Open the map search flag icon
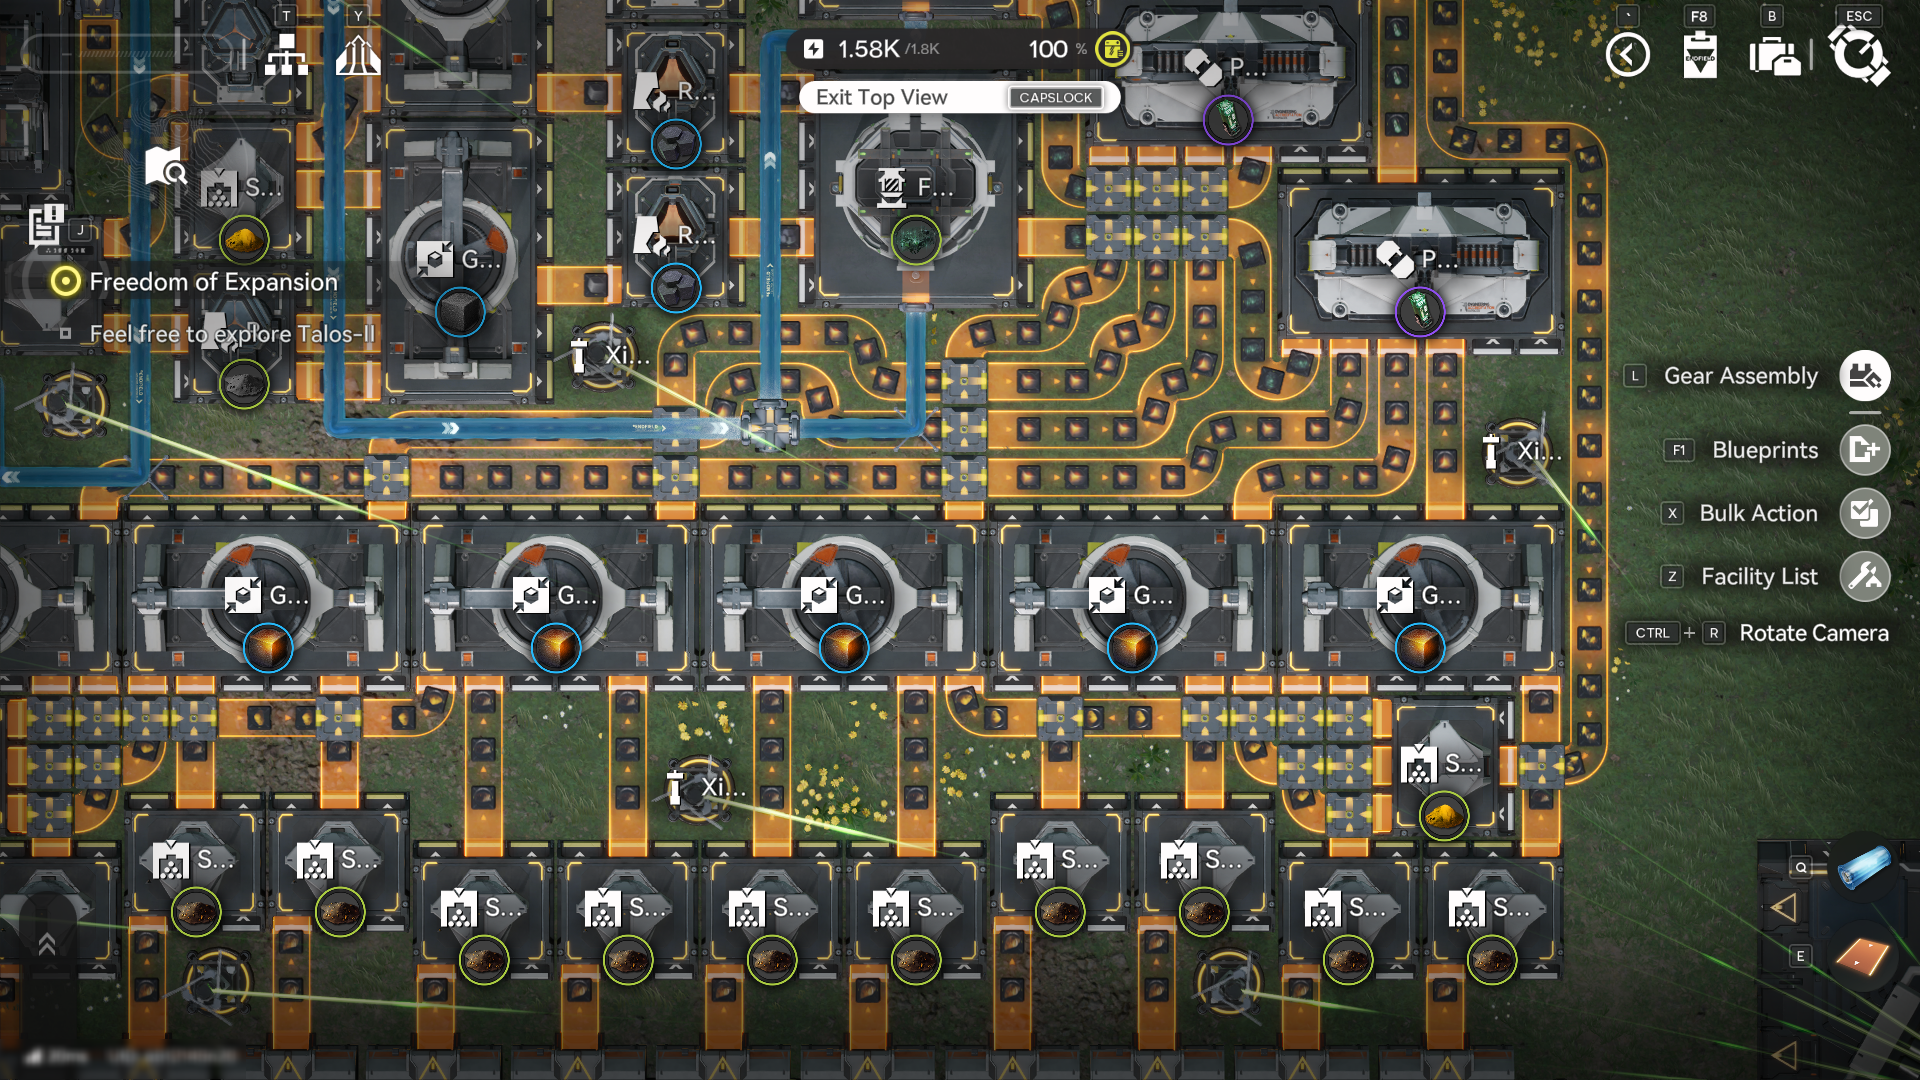Screen dimensions: 1920x1080 tap(165, 167)
